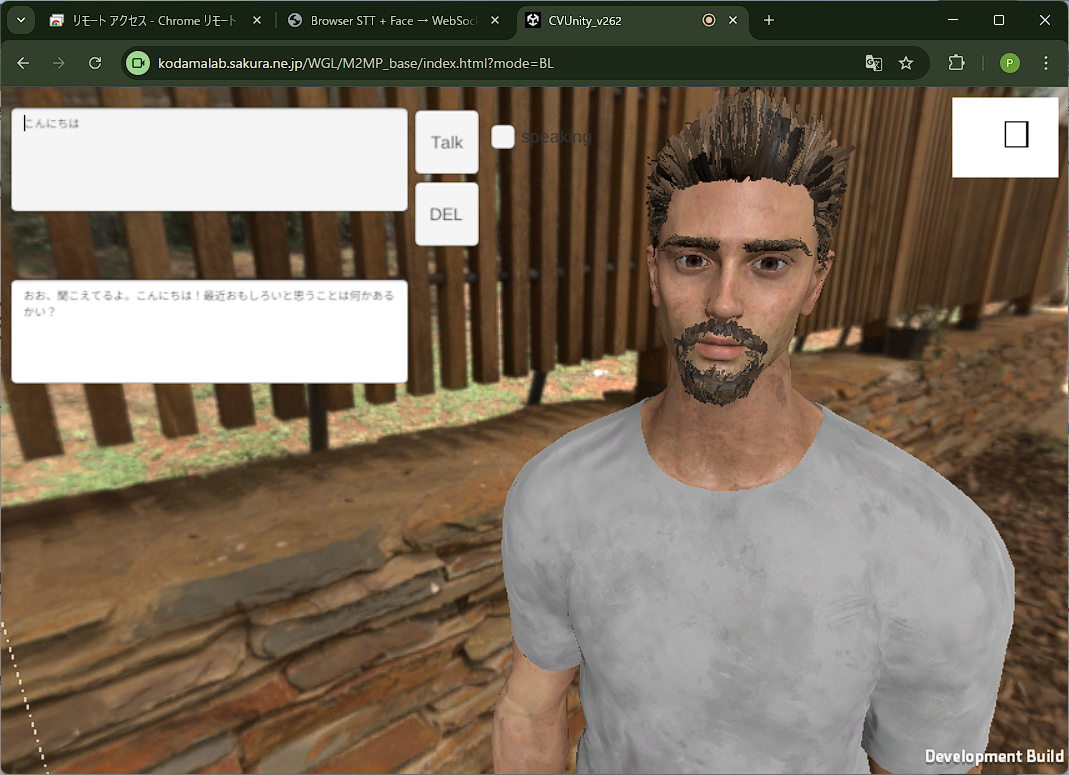
Task: Open a new tab with plus
Action: coord(769,20)
